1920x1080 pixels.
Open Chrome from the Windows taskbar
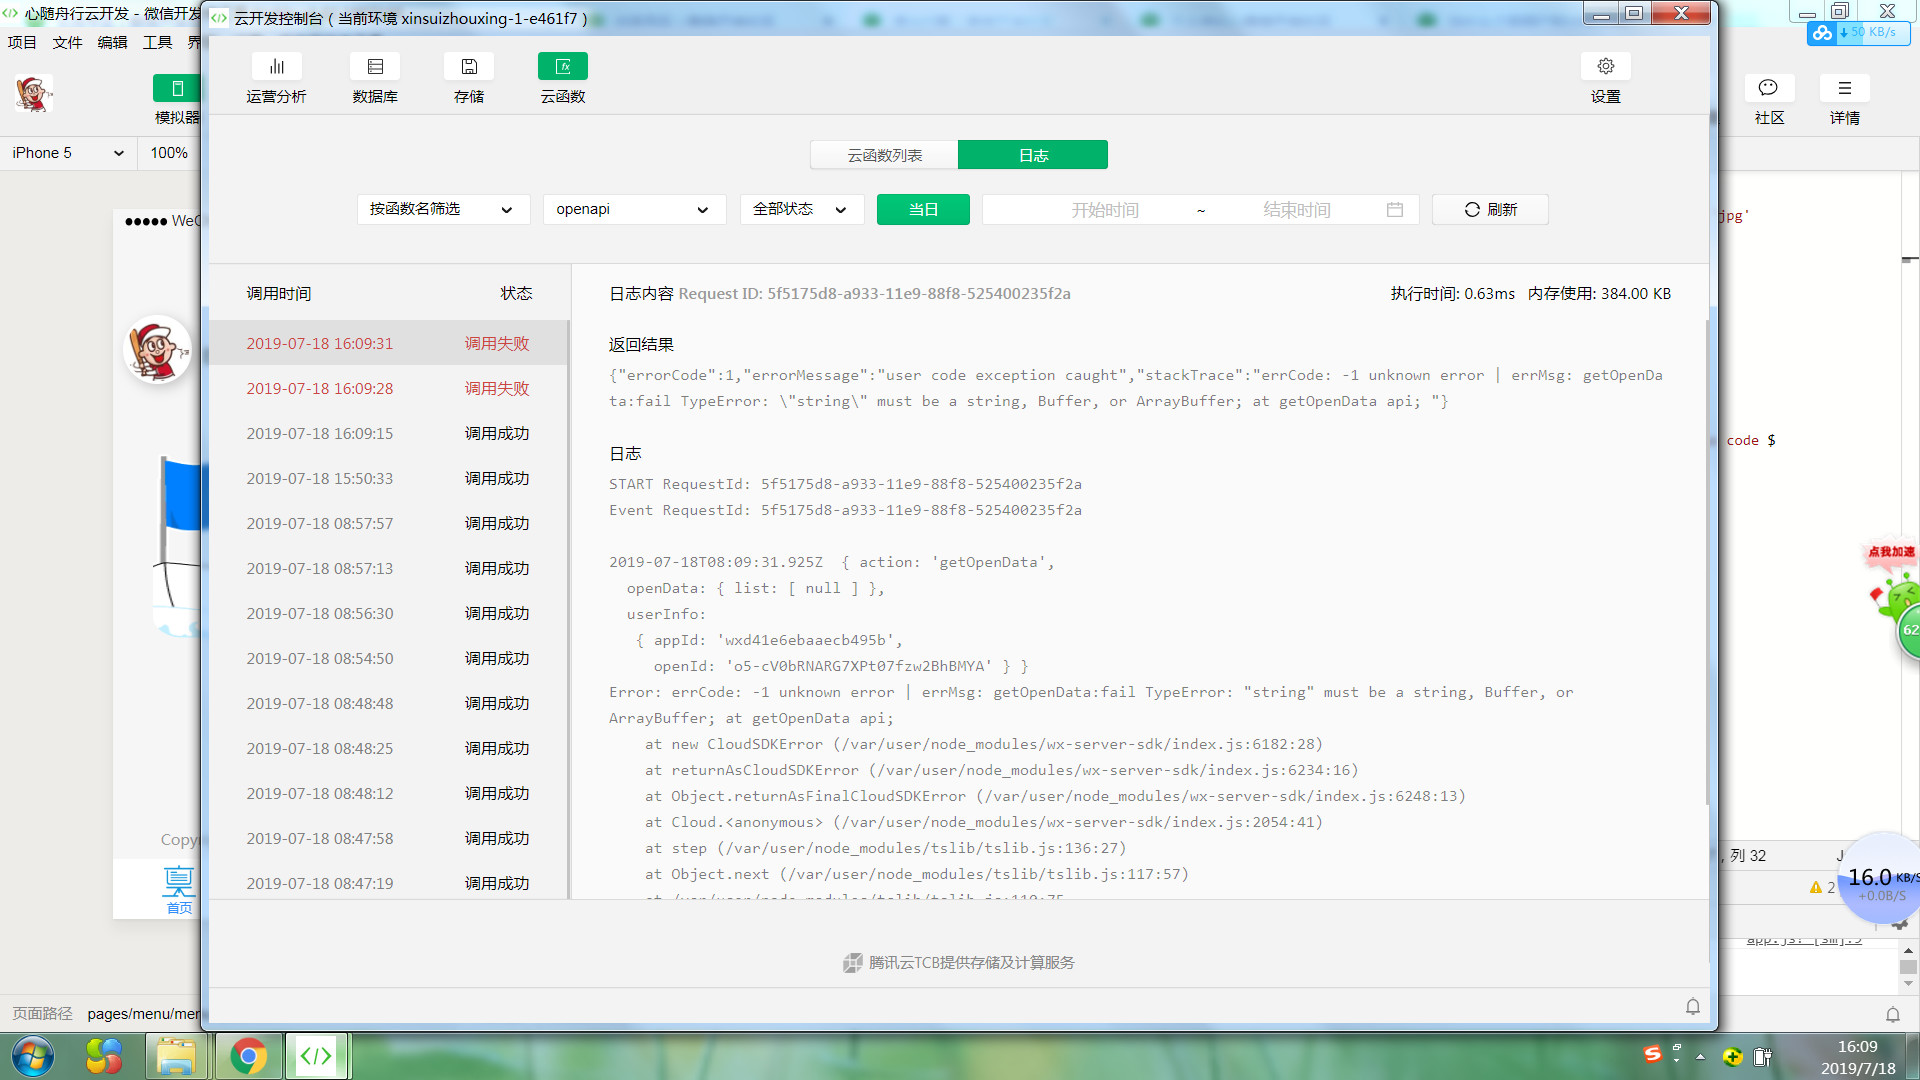pos(248,1056)
